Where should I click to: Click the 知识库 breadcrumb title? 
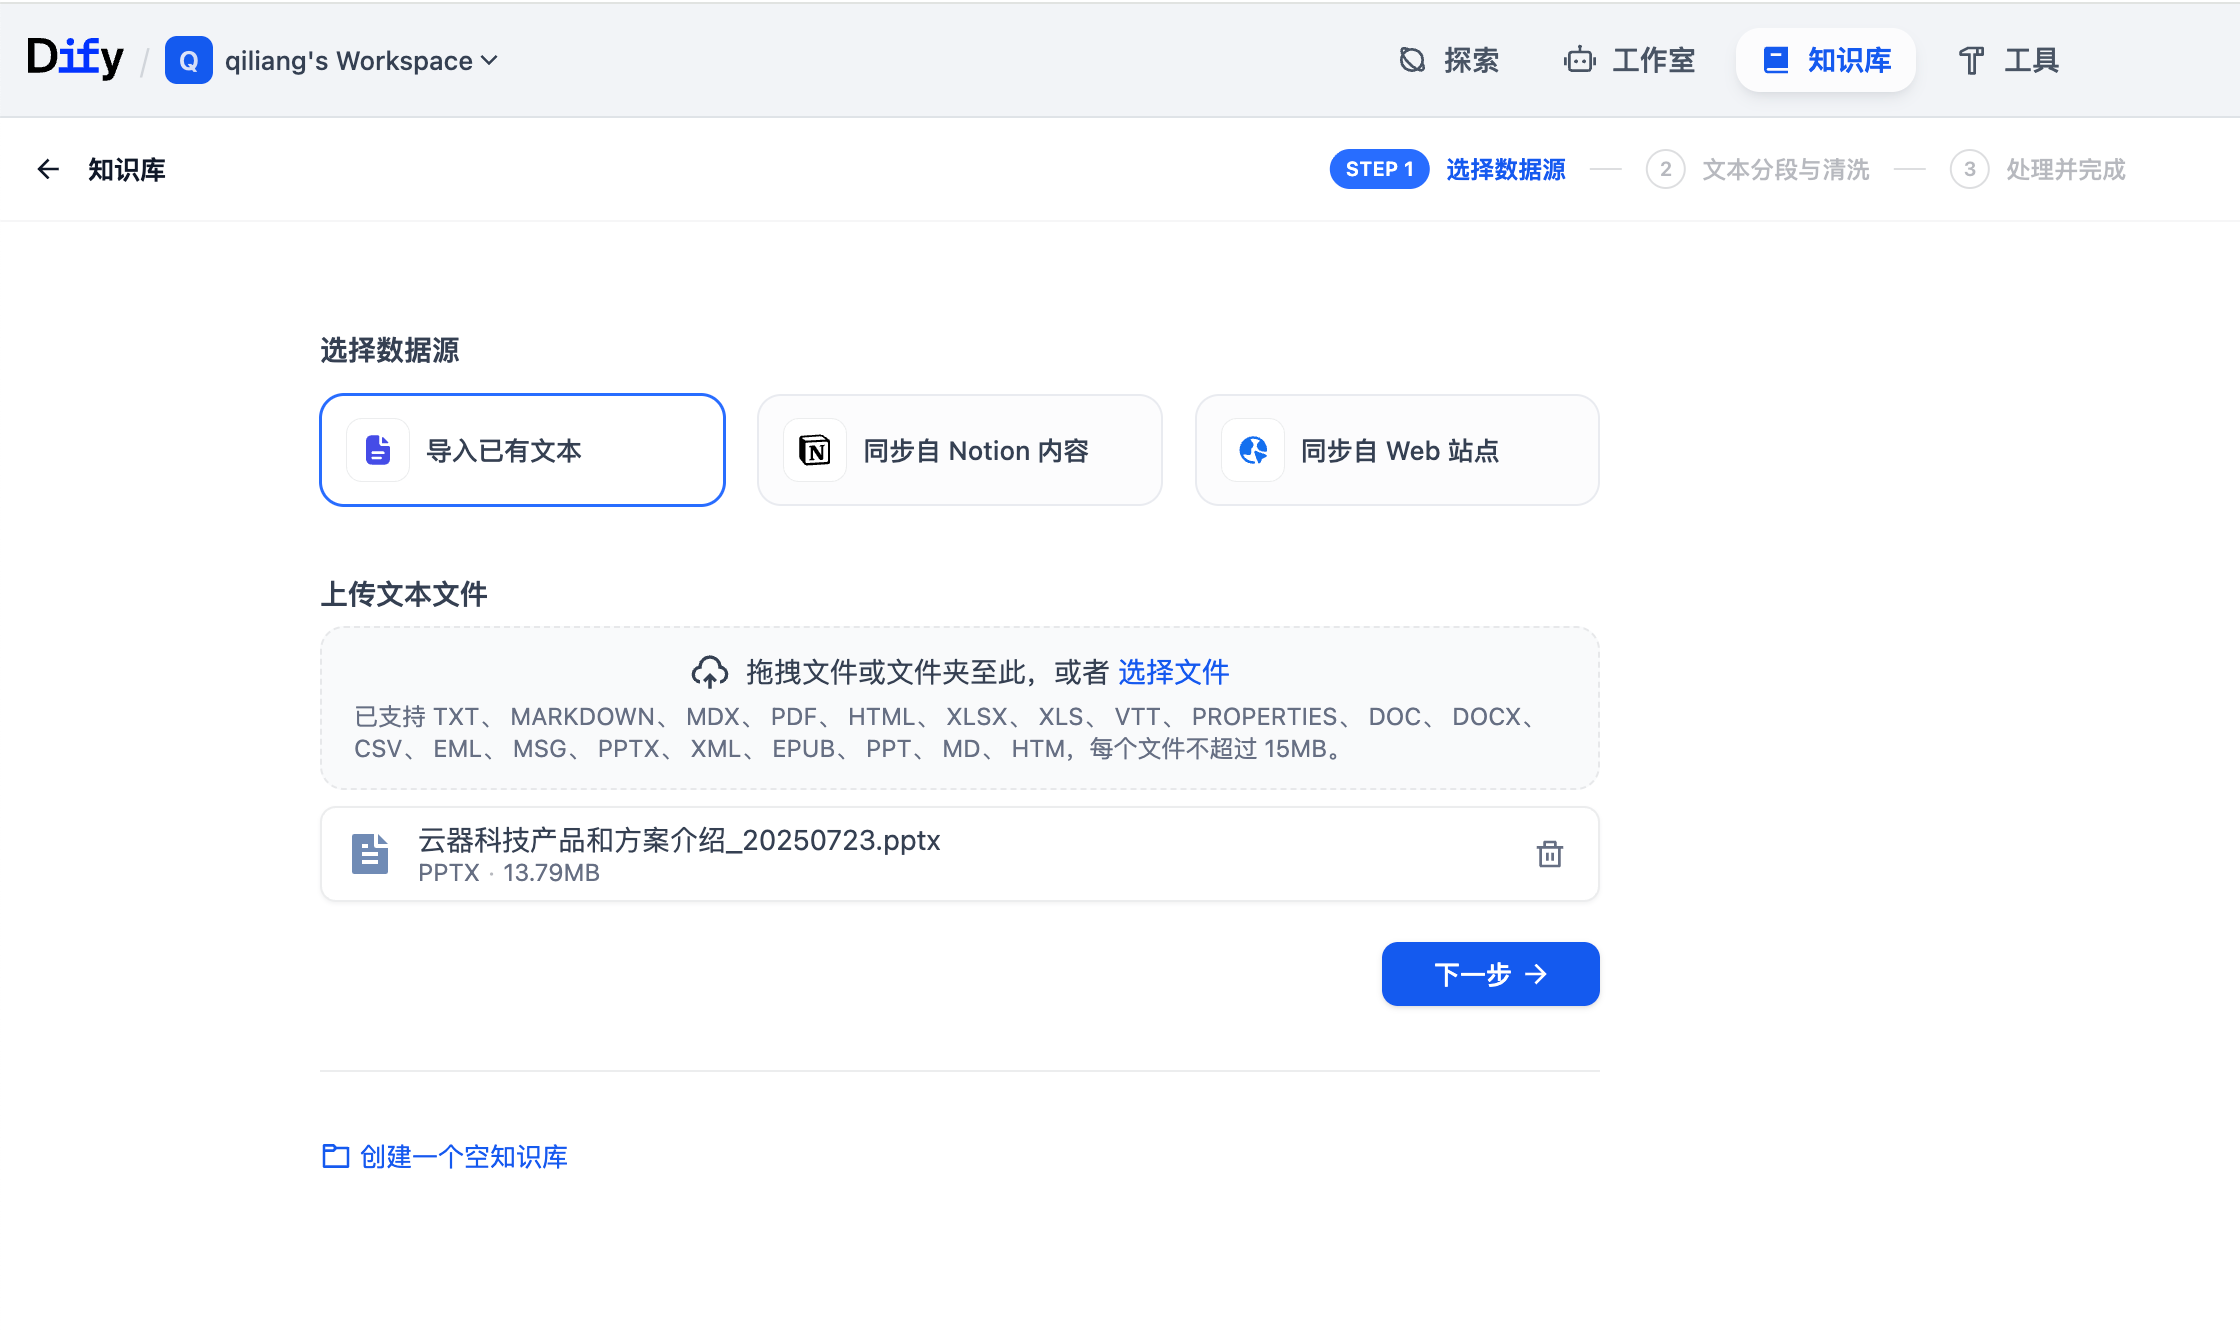pos(127,169)
